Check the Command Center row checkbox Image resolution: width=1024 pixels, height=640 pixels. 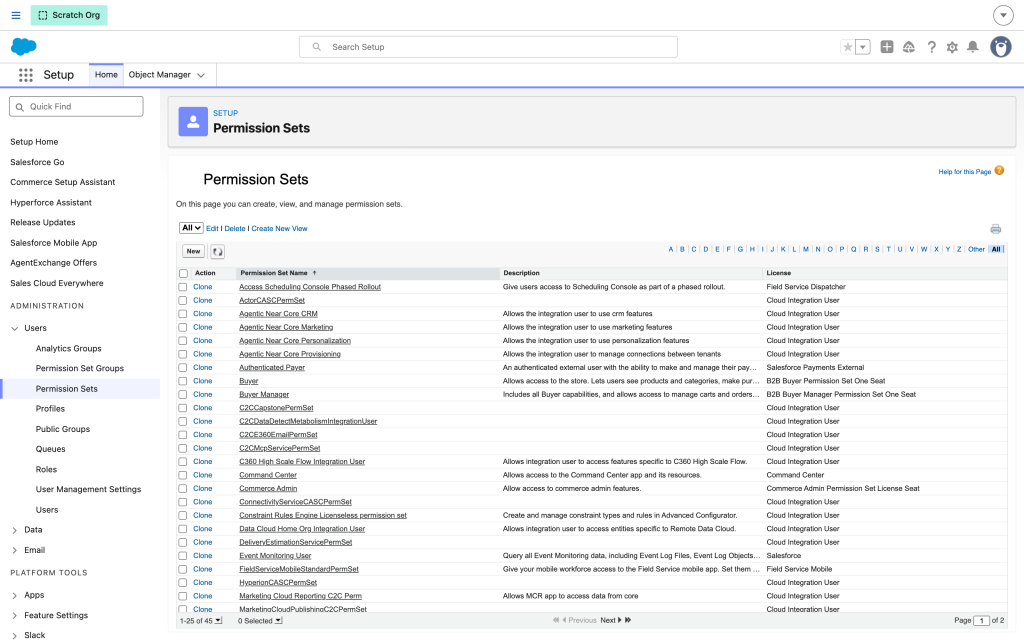183,475
